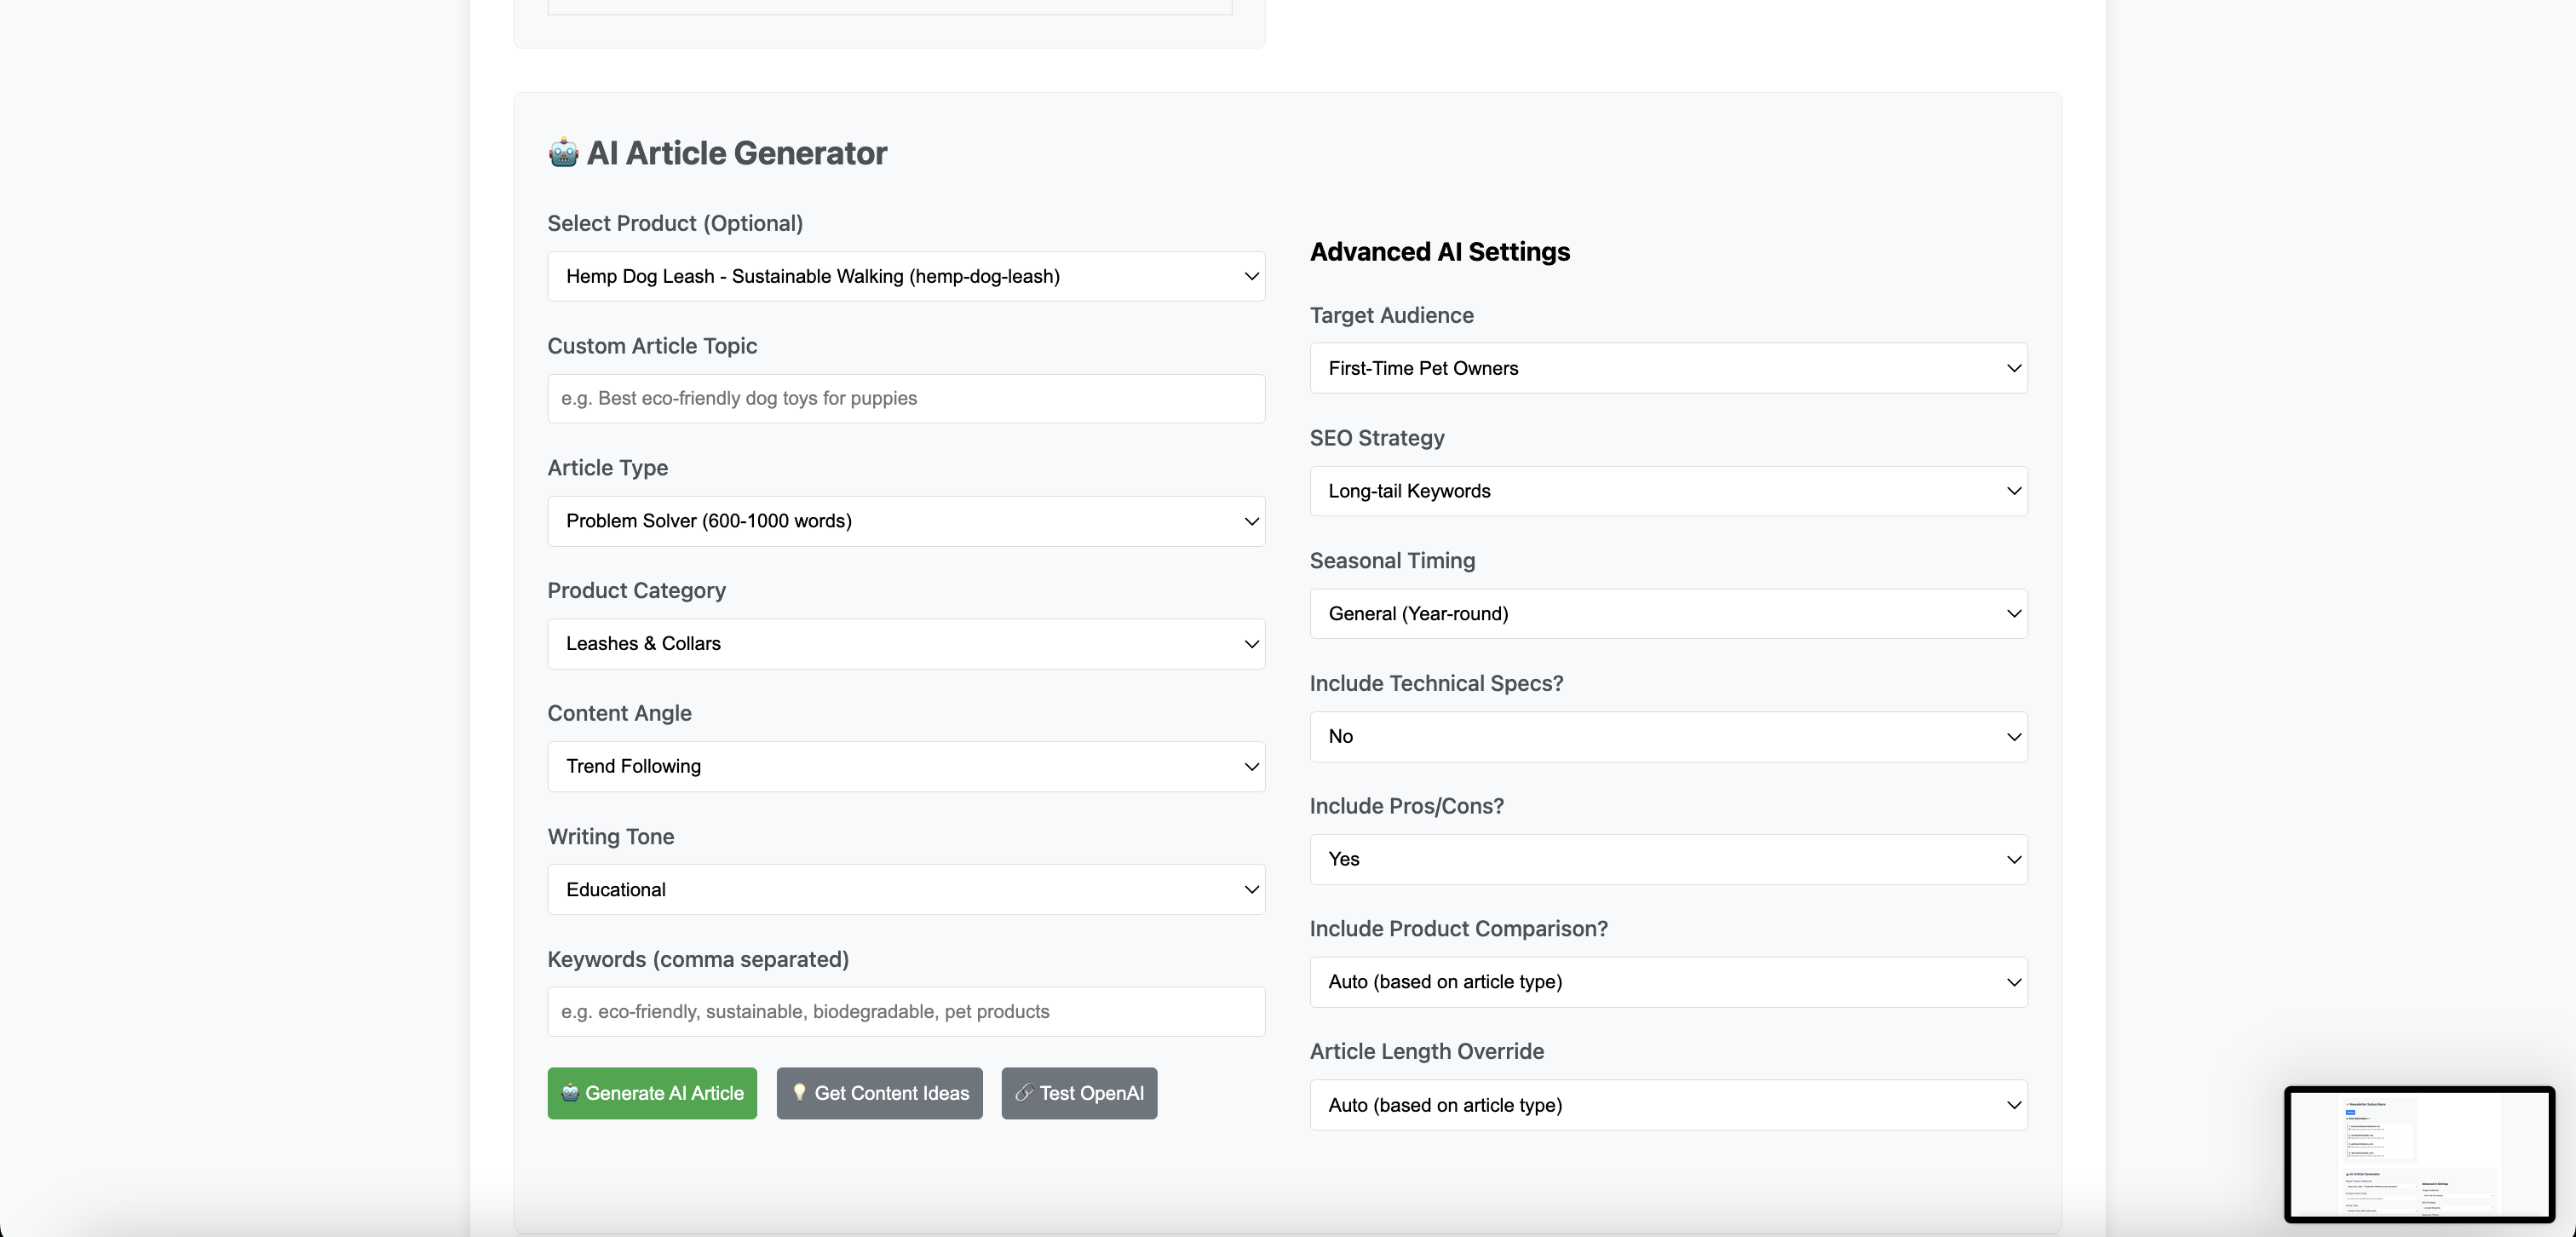Viewport: 2576px width, 1237px height.
Task: Open the Seasonal Timing dropdown
Action: coord(1668,614)
